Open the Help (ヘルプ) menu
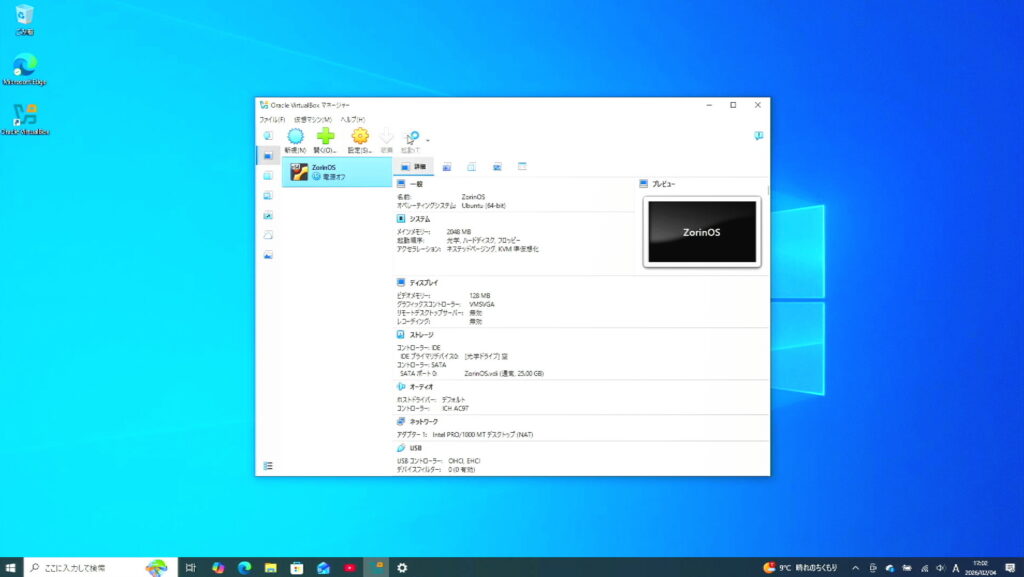 (x=352, y=119)
